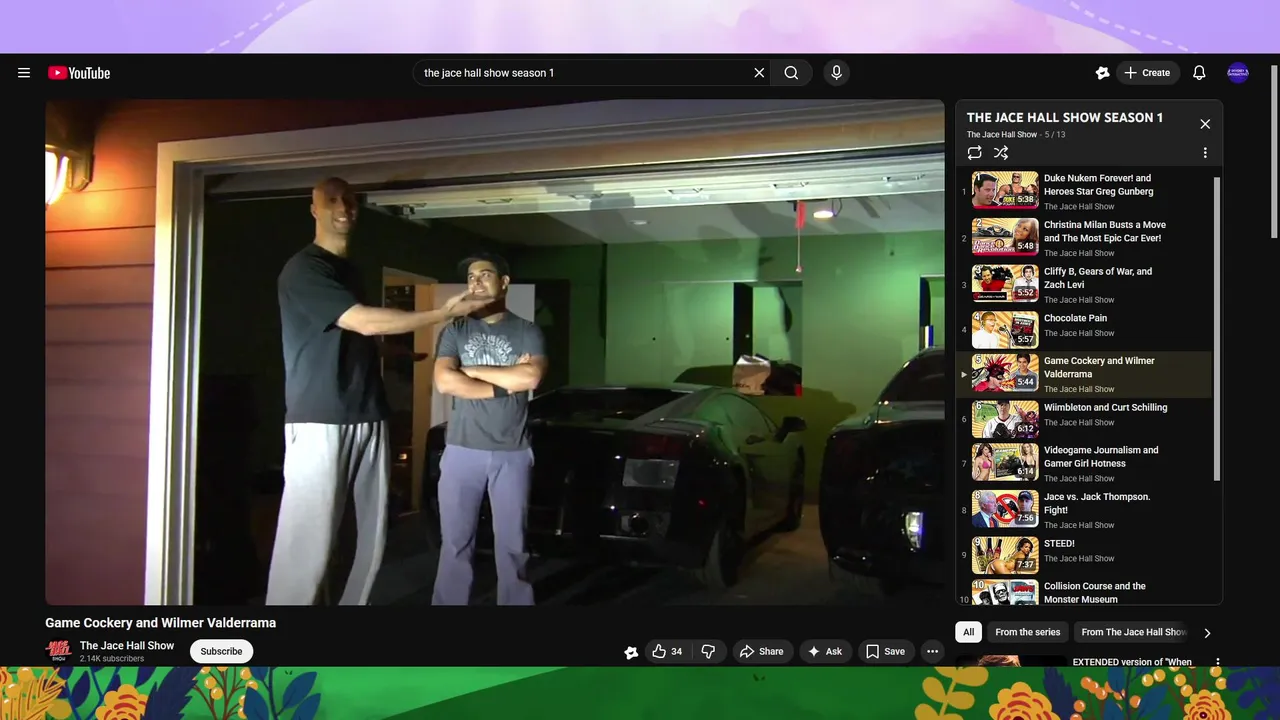
Task: Play Chocolate Pain playlist item
Action: click(1085, 329)
